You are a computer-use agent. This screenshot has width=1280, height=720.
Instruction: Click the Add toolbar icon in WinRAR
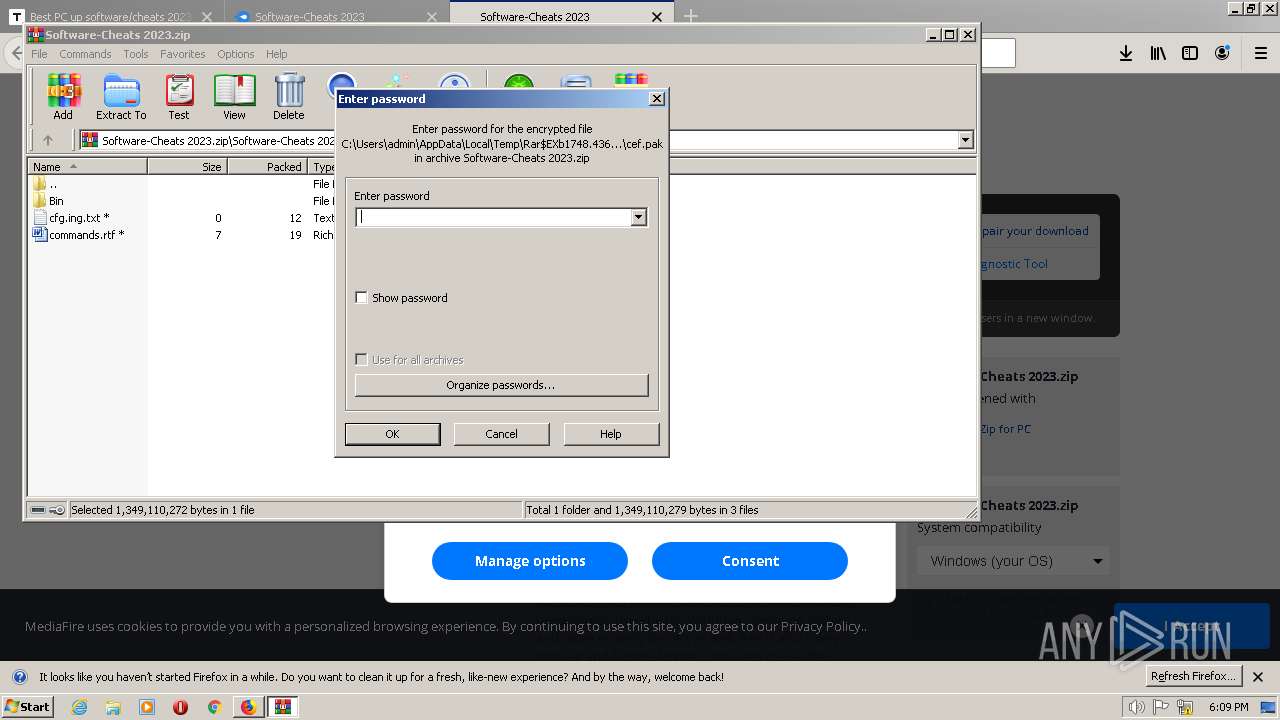tap(63, 97)
